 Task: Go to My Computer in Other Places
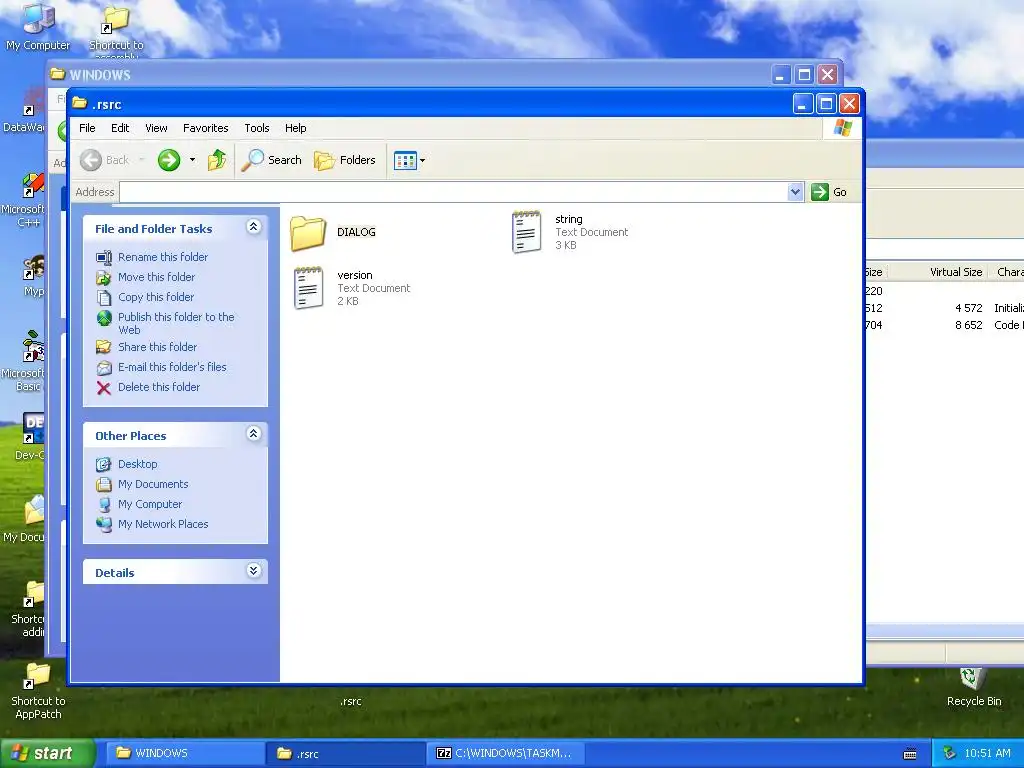tap(150, 504)
